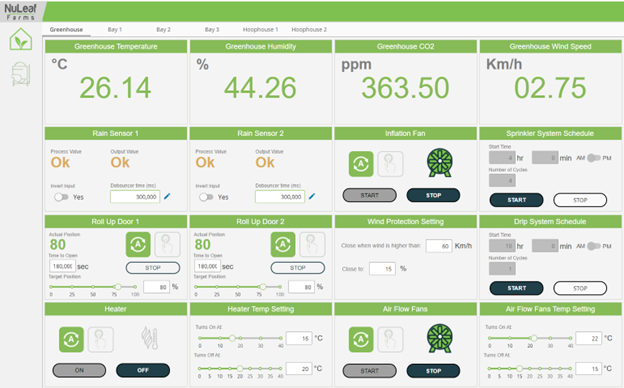The width and height of the screenshot is (624, 388).
Task: Select manual hand mode for Inflation Fan
Action: (390, 164)
